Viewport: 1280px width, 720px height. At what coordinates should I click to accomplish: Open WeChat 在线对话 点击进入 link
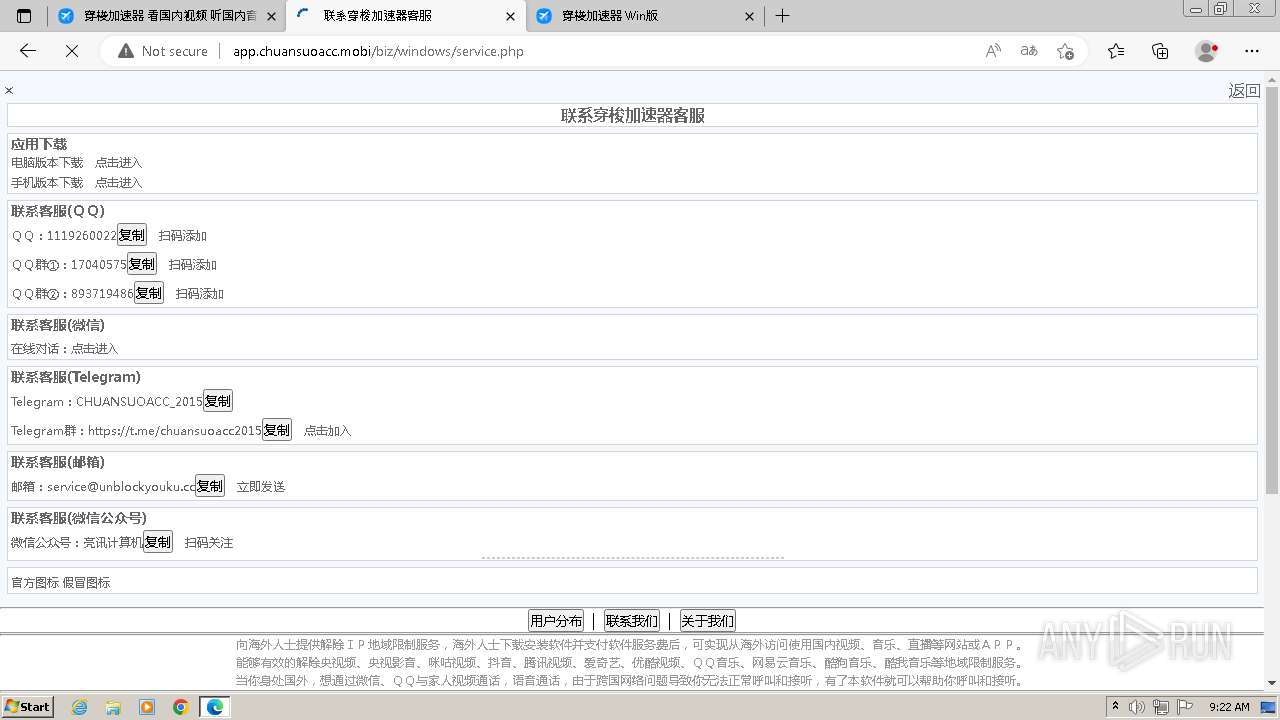pyautogui.click(x=94, y=349)
